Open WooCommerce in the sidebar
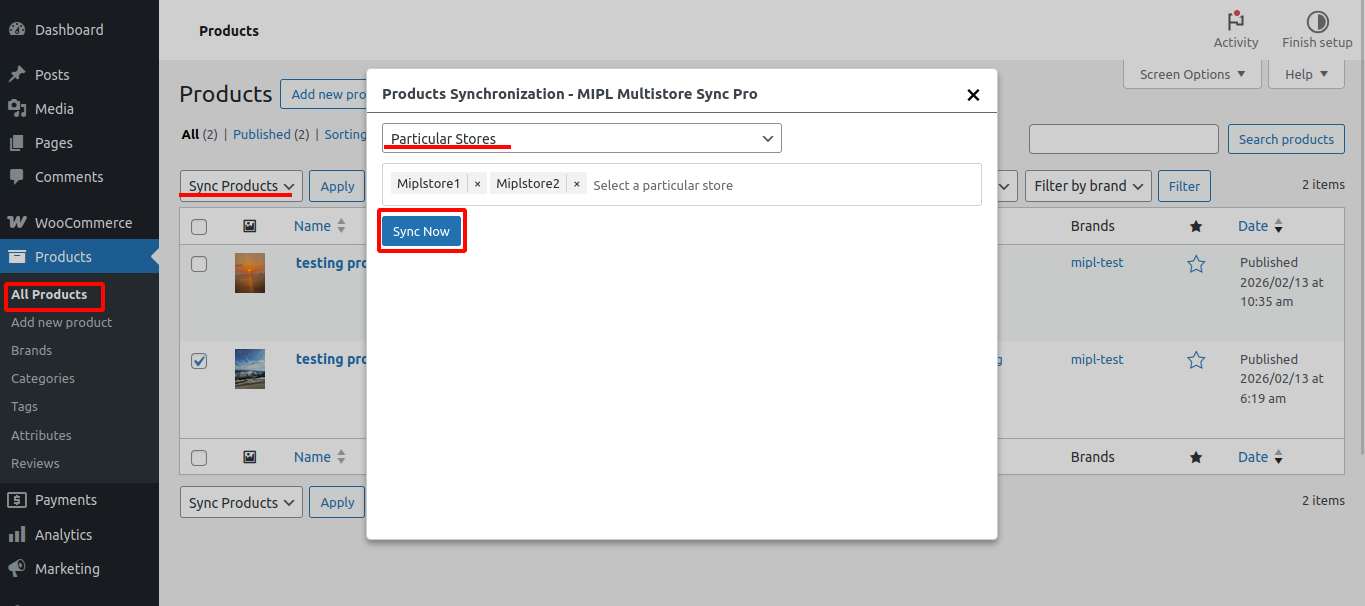The height and width of the screenshot is (606, 1365). coord(82,223)
